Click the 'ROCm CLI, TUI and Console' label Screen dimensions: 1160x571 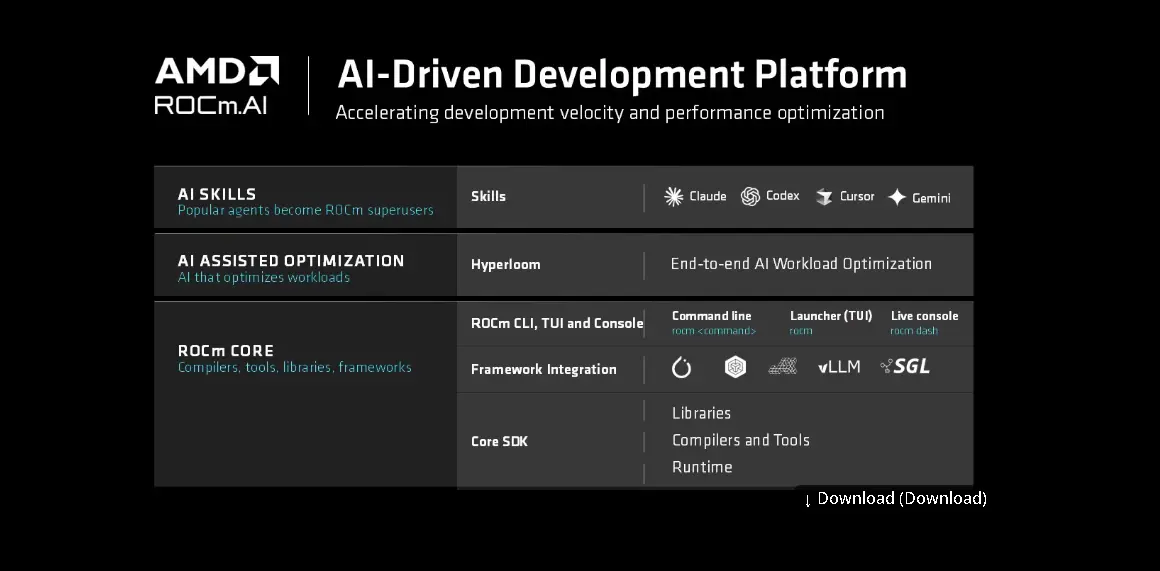557,323
